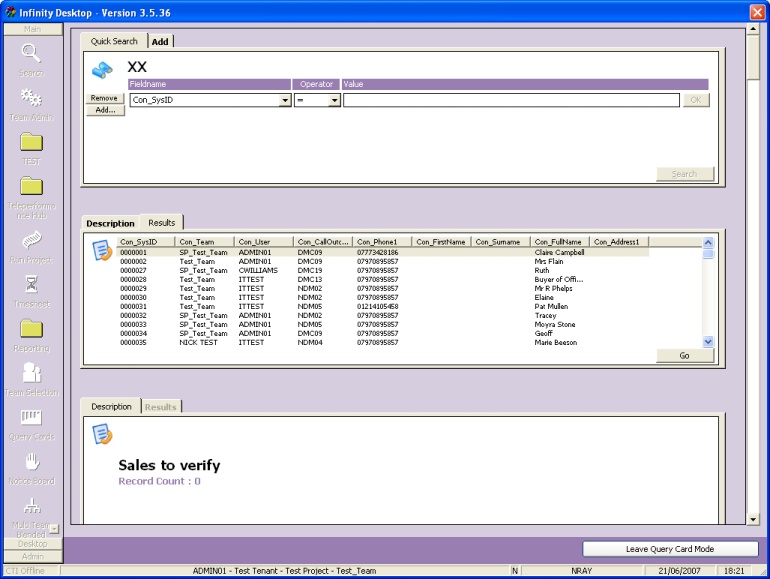
Task: Select record 0000001 Claire Campbell
Action: coord(383,252)
